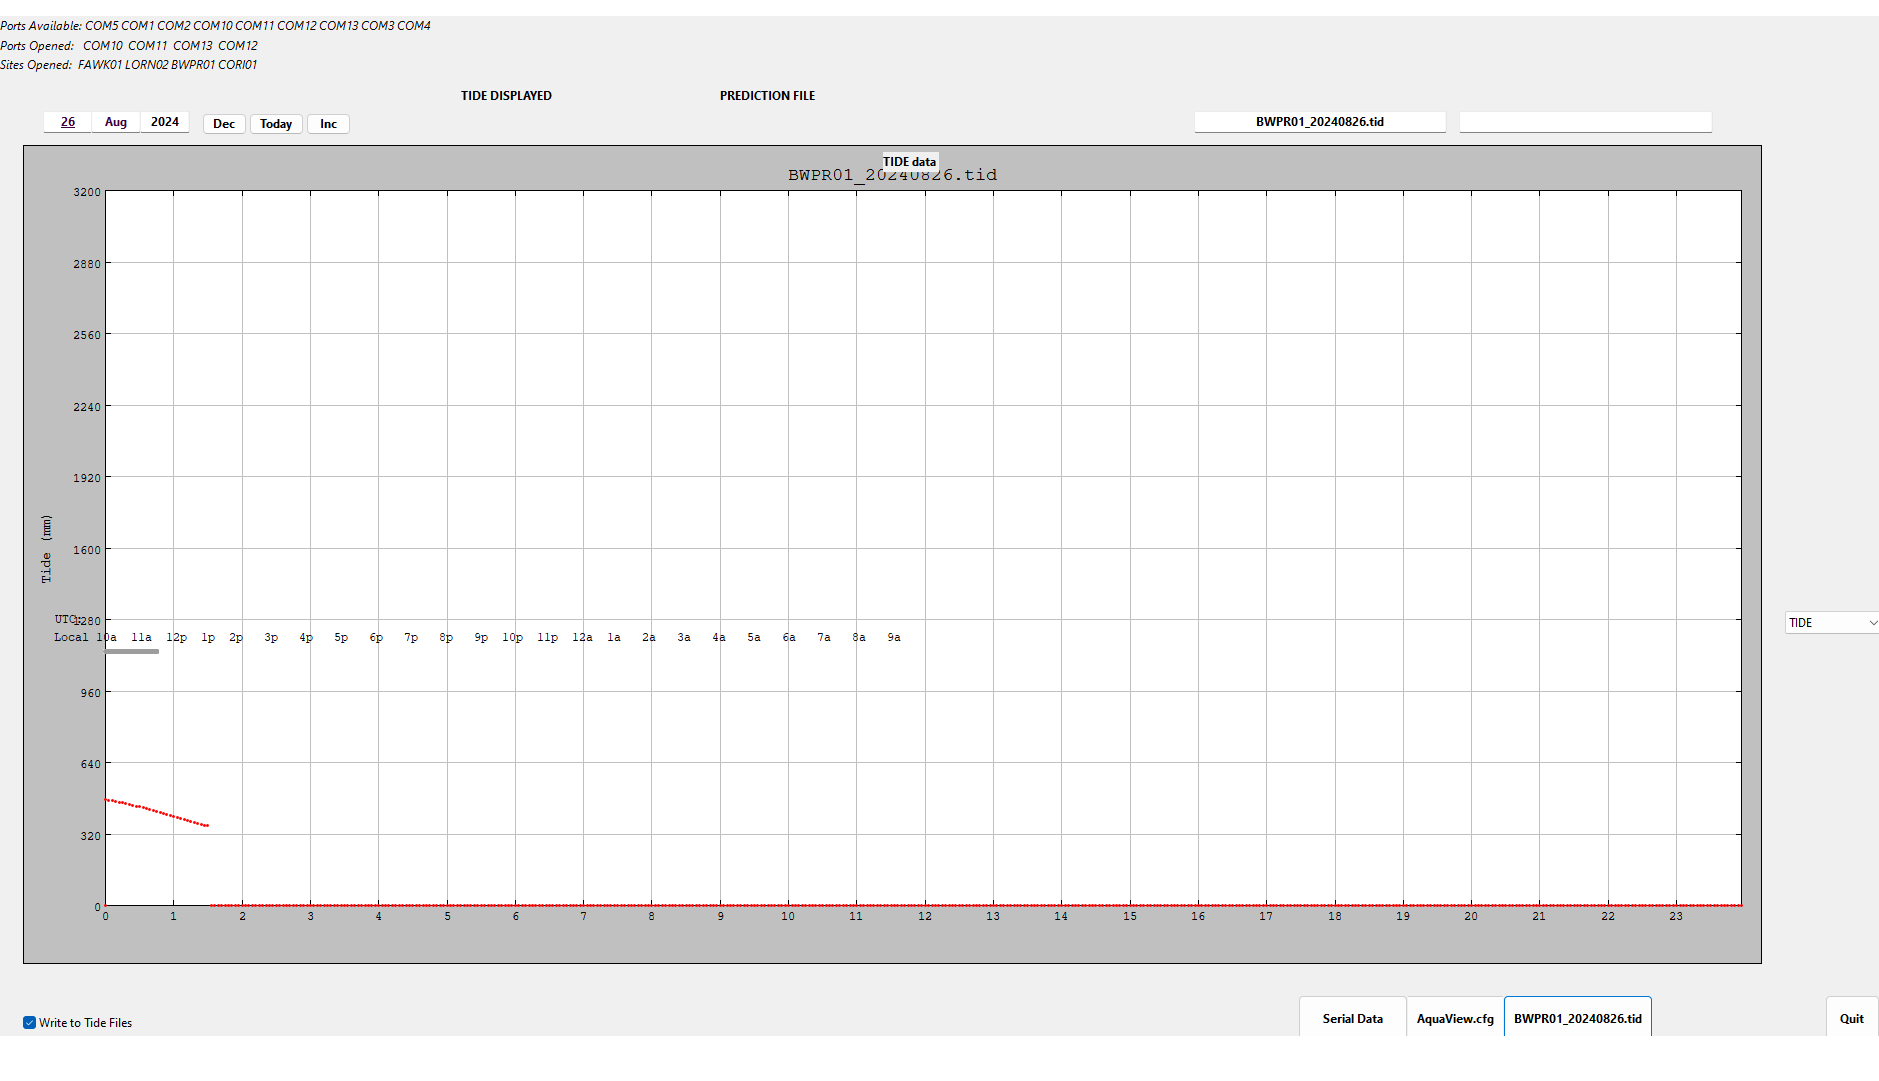Click the Today button
Screen dimensions: 1879x1081
point(276,123)
